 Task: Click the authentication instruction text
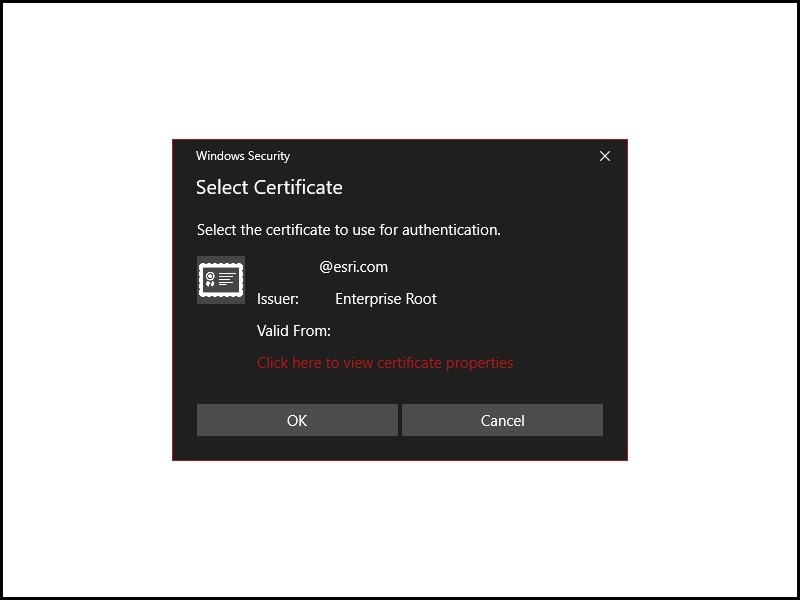pyautogui.click(x=348, y=230)
